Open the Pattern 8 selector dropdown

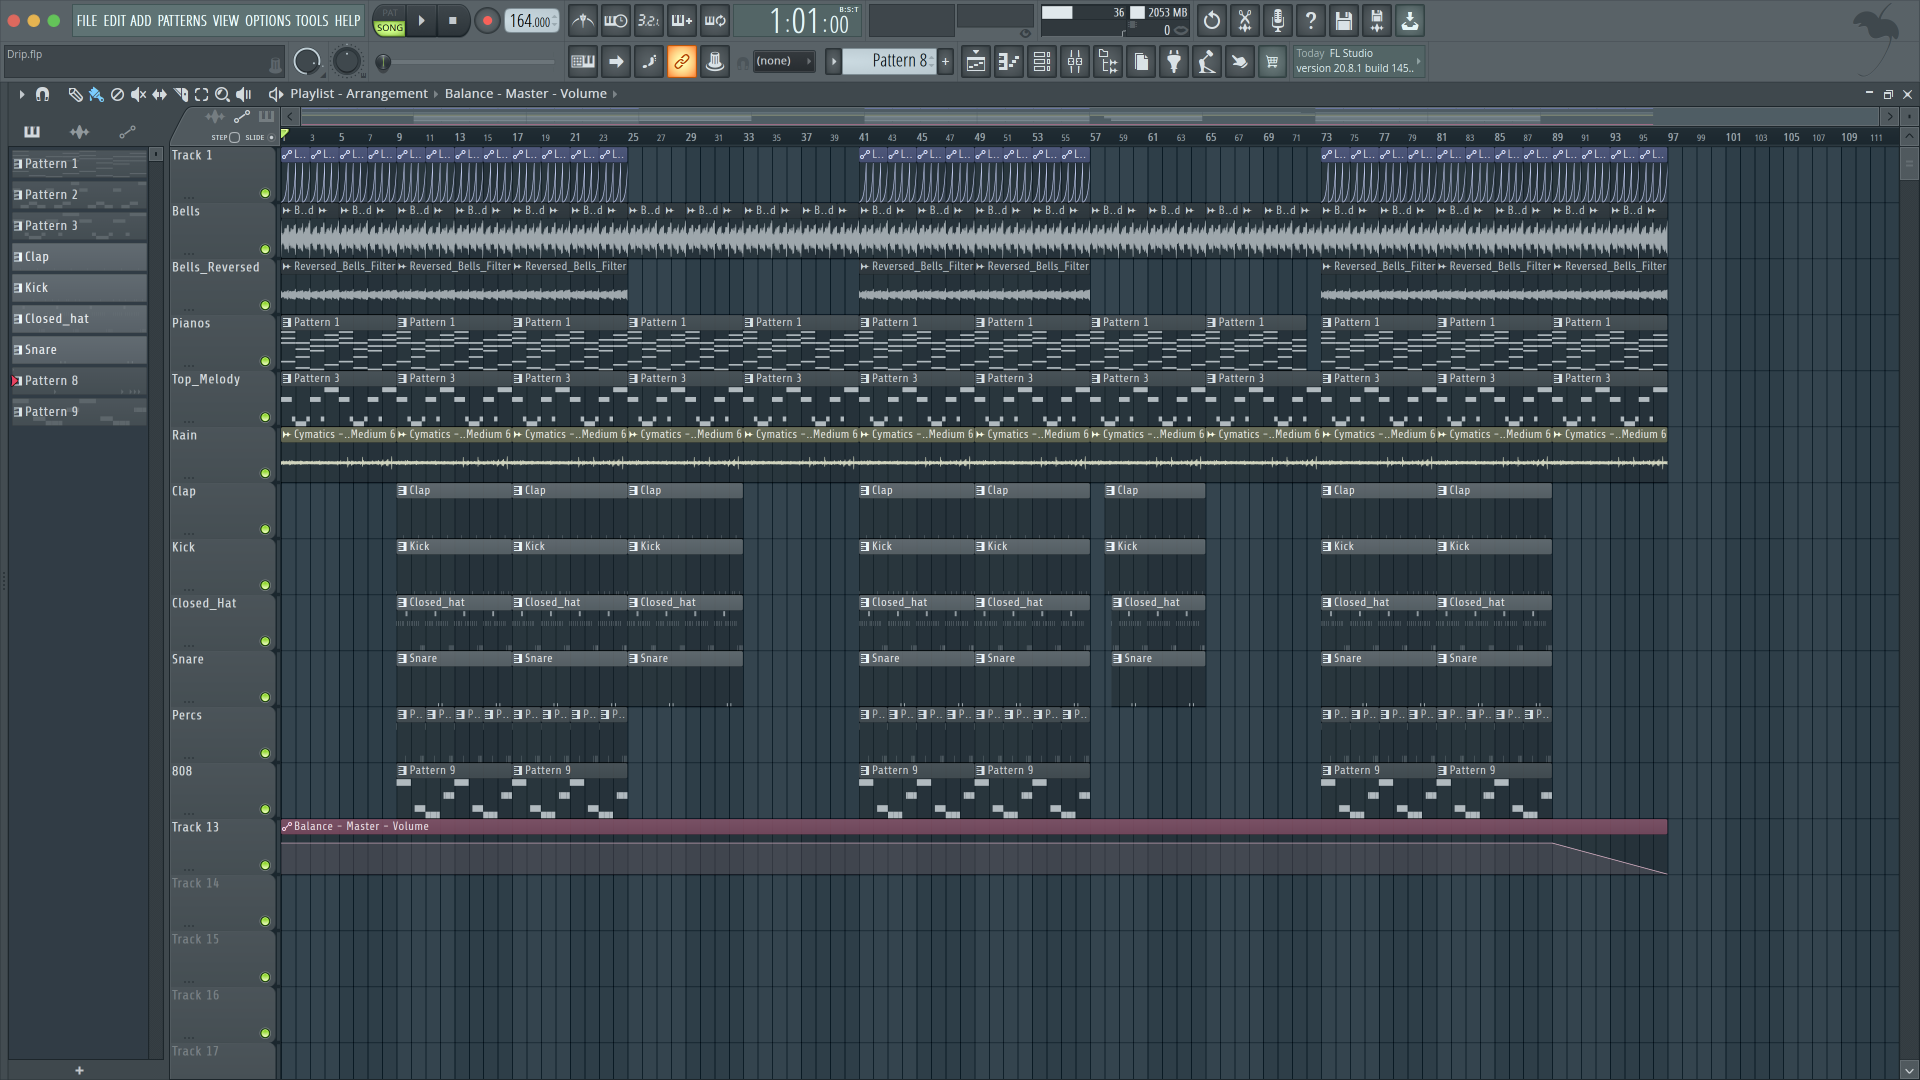tap(889, 61)
